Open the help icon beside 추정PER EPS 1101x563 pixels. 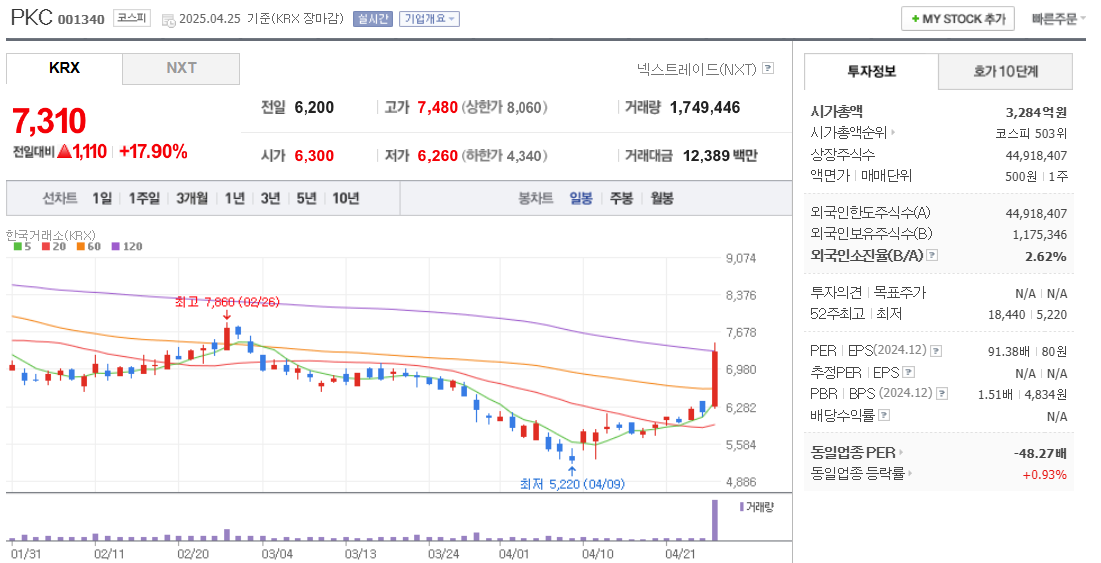(909, 373)
